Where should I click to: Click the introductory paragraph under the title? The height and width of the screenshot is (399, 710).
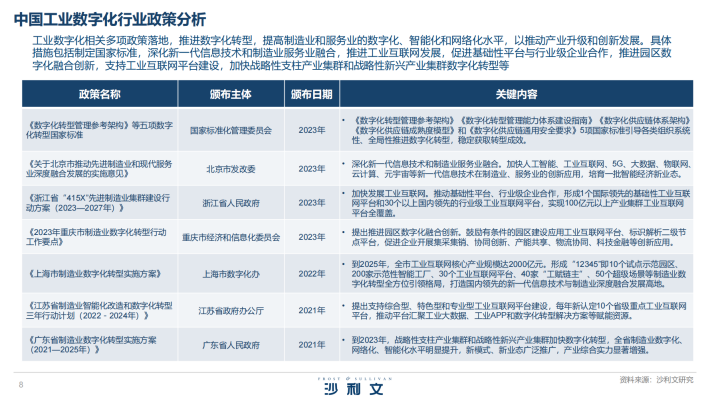click(351, 53)
